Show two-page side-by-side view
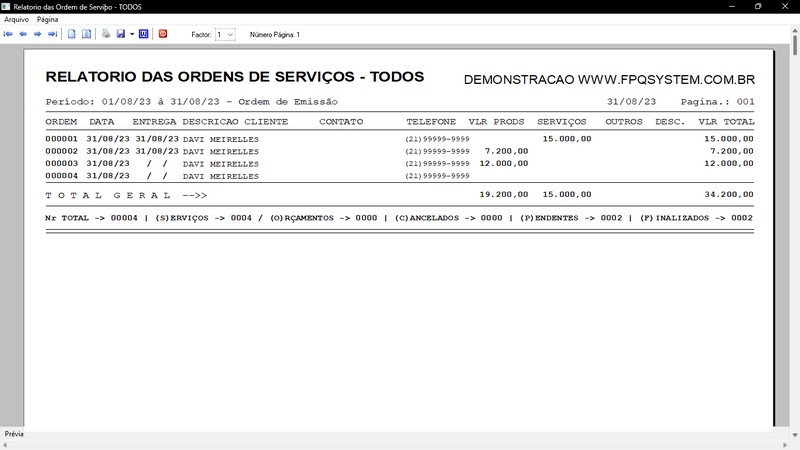The height and width of the screenshot is (450, 800). click(87, 34)
